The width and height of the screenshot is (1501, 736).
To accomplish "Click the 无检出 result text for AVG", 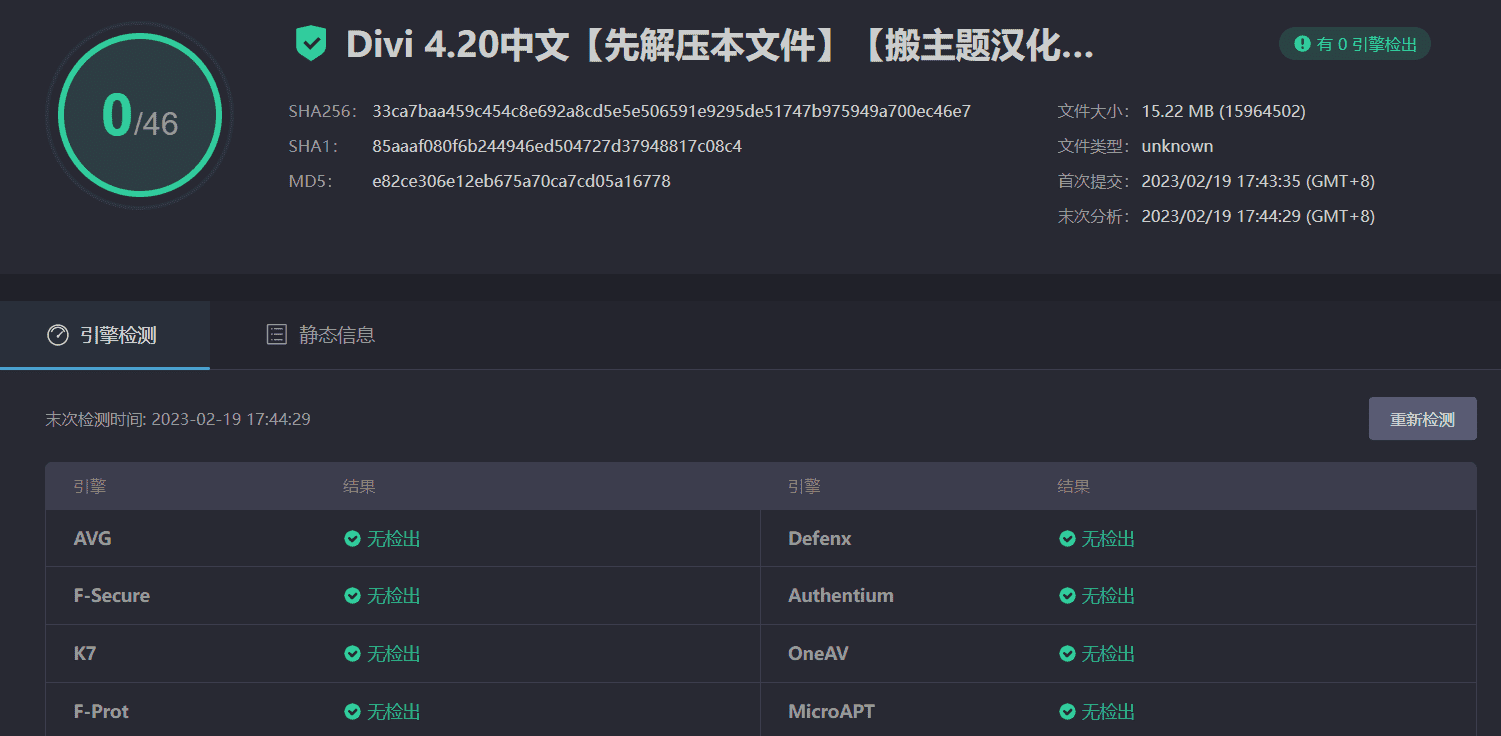I will pos(393,539).
